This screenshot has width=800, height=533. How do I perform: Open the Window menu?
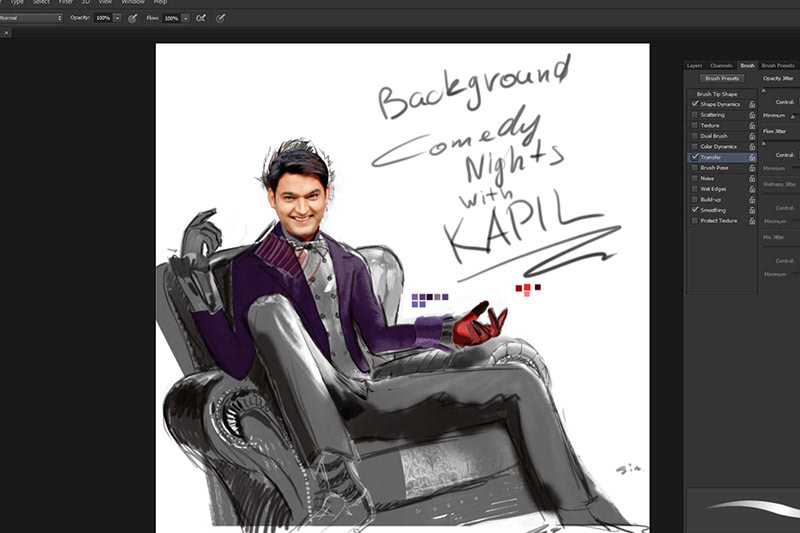133,2
